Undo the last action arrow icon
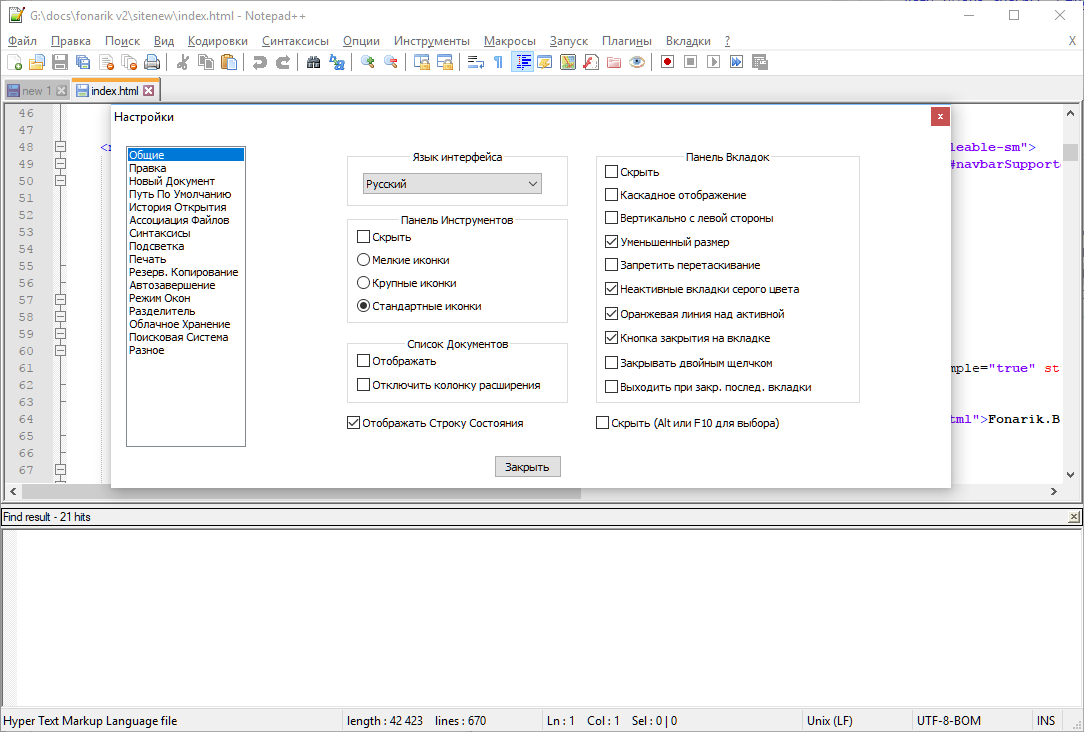1084x732 pixels. (x=259, y=62)
